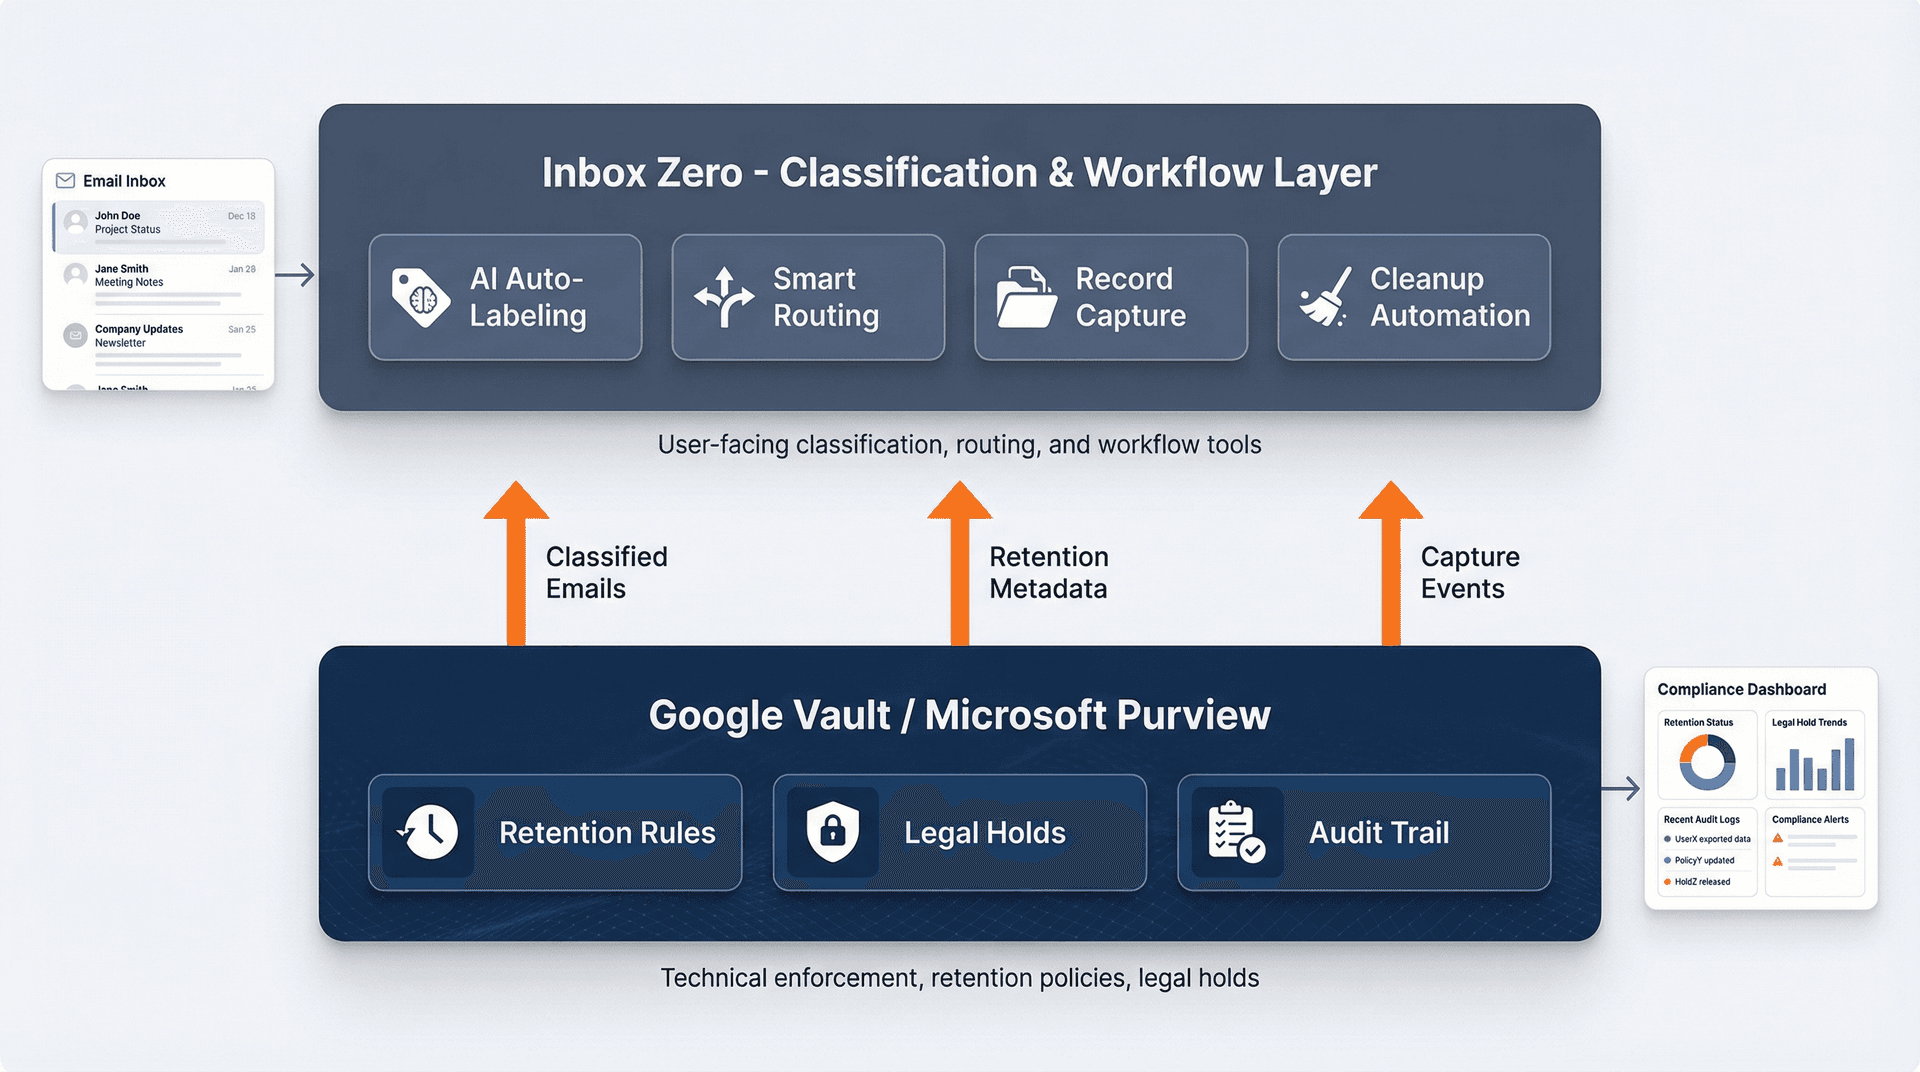Click the Email Inbox envelope icon
This screenshot has width=1920, height=1072.
click(x=65, y=181)
